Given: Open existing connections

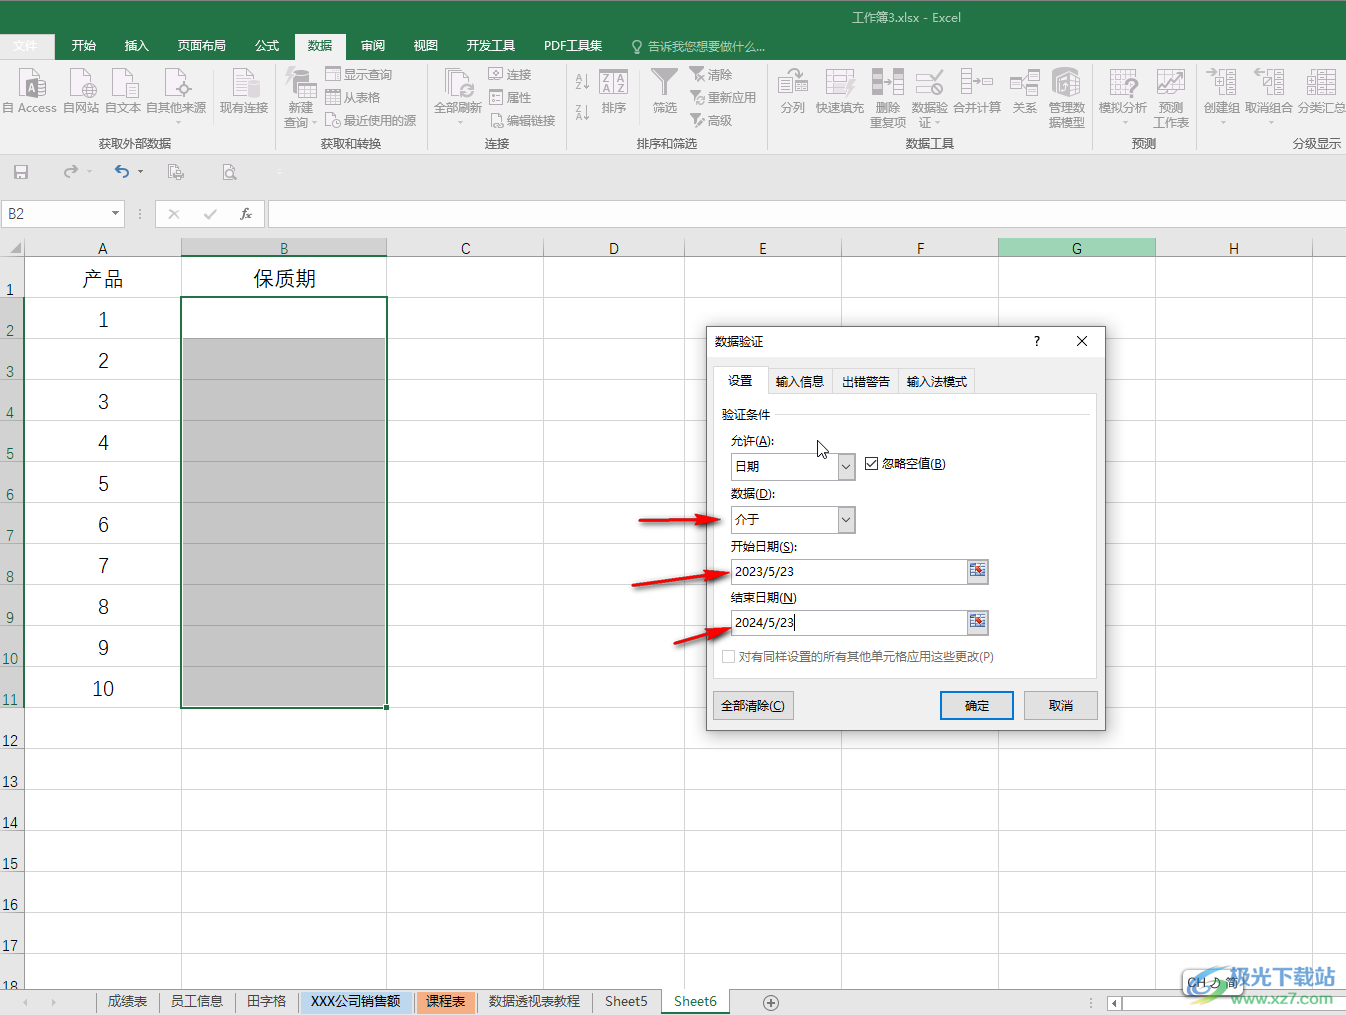Looking at the screenshot, I should pyautogui.click(x=244, y=92).
